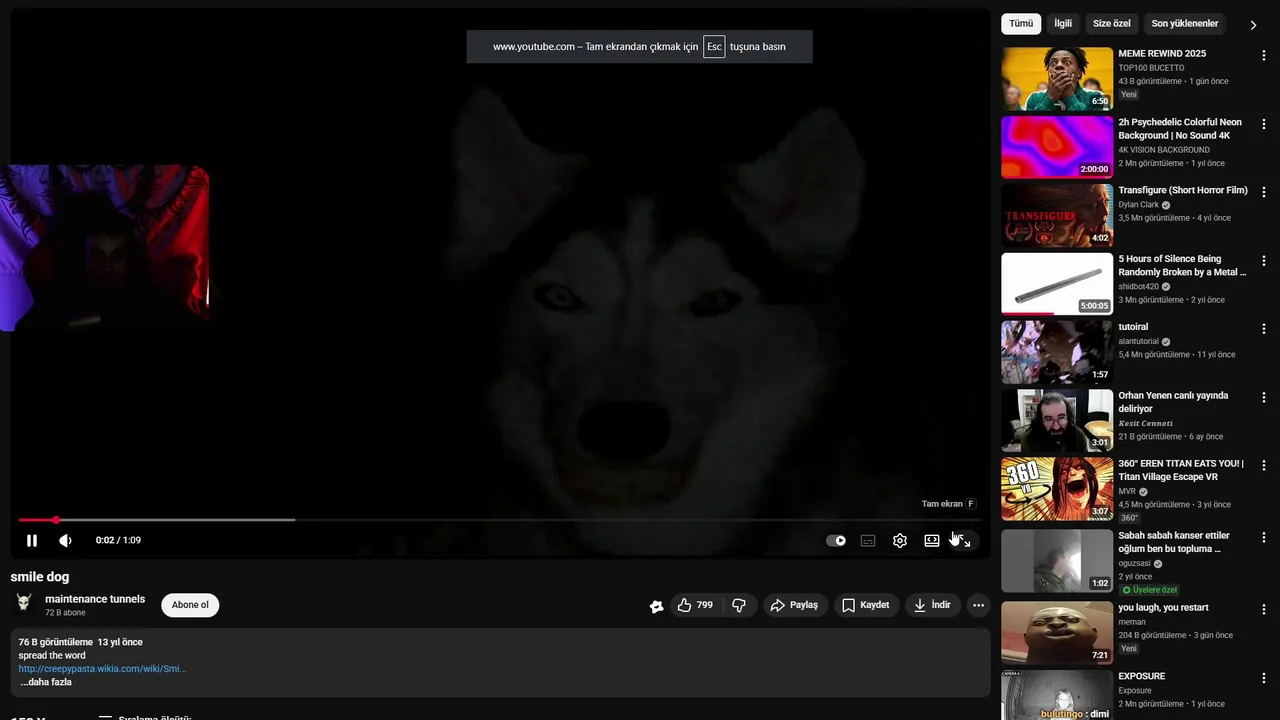
Task: Open the you laugh, you restart thumbnail
Action: click(1057, 633)
